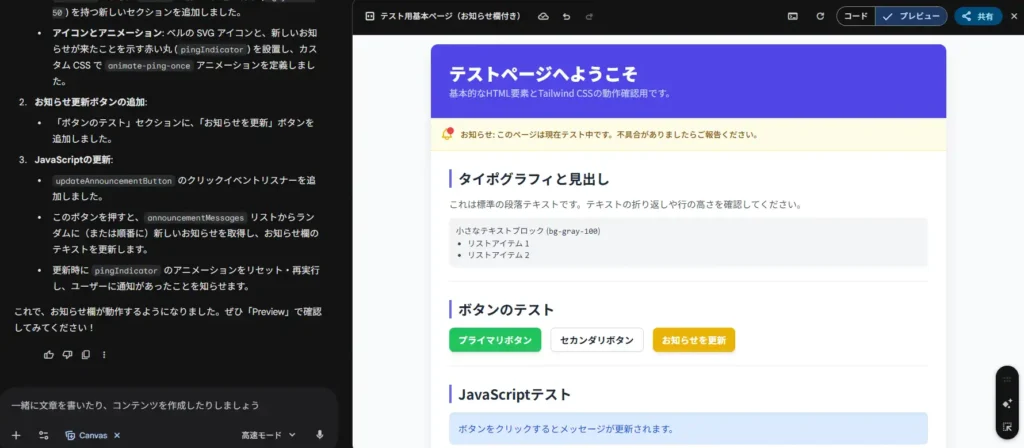This screenshot has width=1024, height=448.
Task: Click the 基本的なHTML要素とTailwind CSS subtitle
Action: point(560,93)
